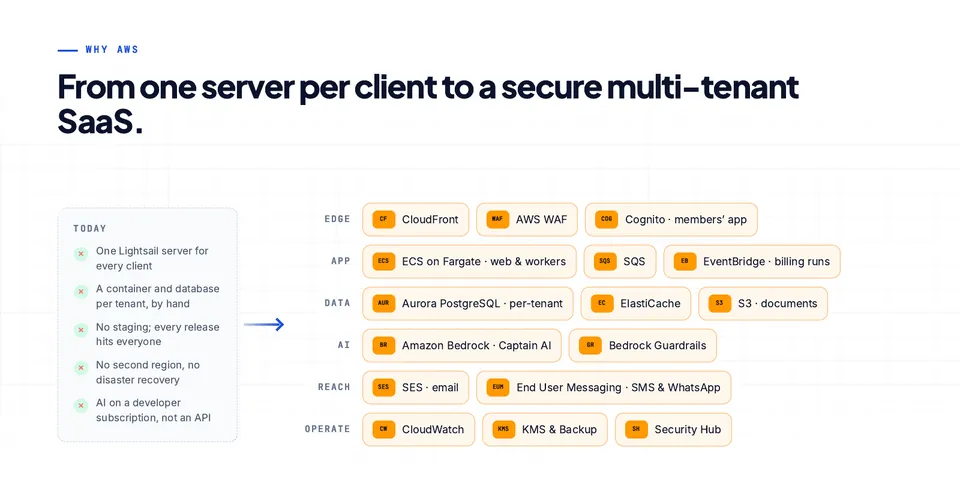Click the 'From one server per client' headline
This screenshot has height=480, width=960.
[429, 103]
